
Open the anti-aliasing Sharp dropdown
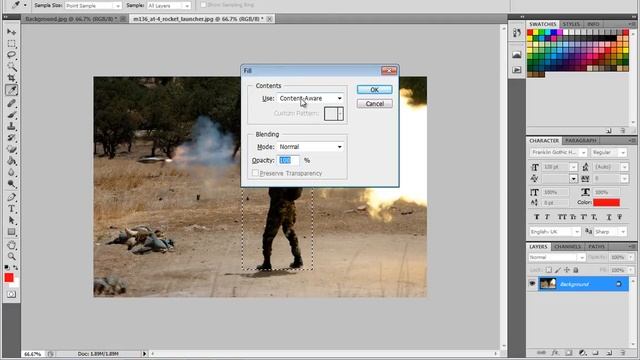click(610, 231)
